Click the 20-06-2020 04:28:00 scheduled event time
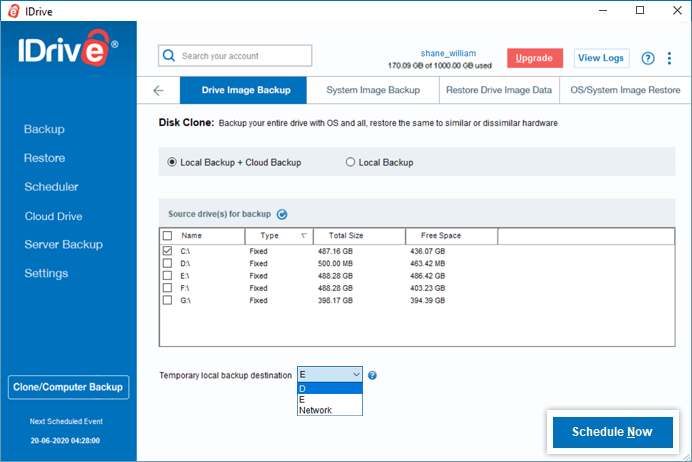This screenshot has height=462, width=692. 65,440
